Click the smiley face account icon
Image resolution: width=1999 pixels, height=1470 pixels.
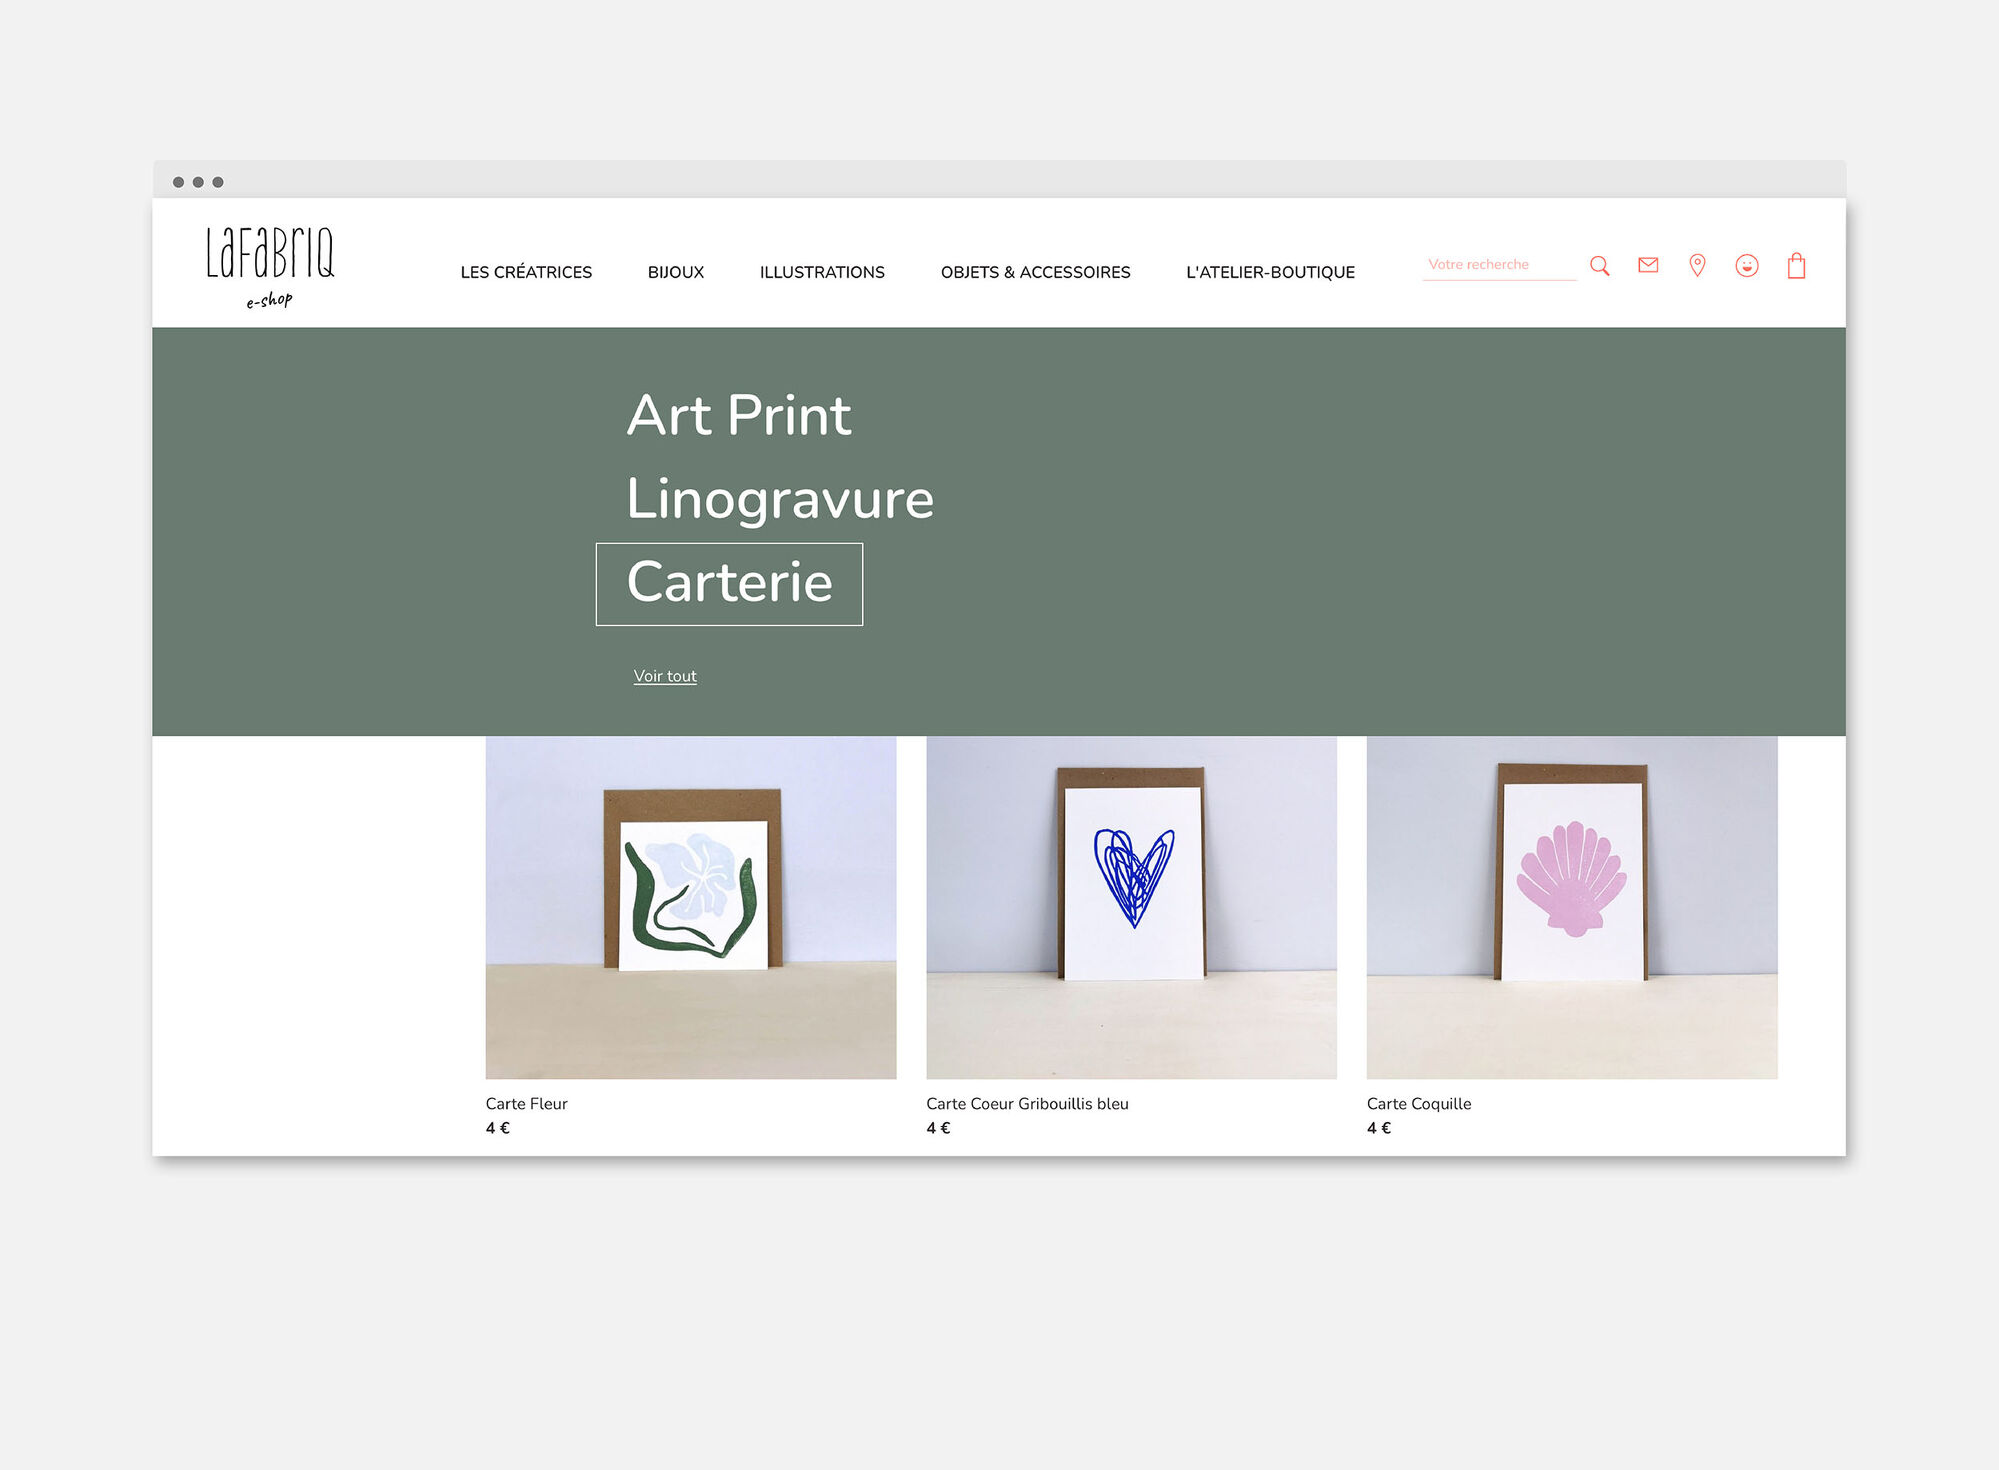pyautogui.click(x=1746, y=265)
